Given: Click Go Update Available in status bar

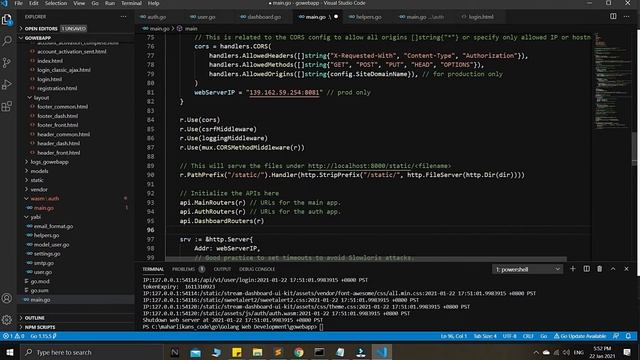Looking at the screenshot, I should [580, 336].
